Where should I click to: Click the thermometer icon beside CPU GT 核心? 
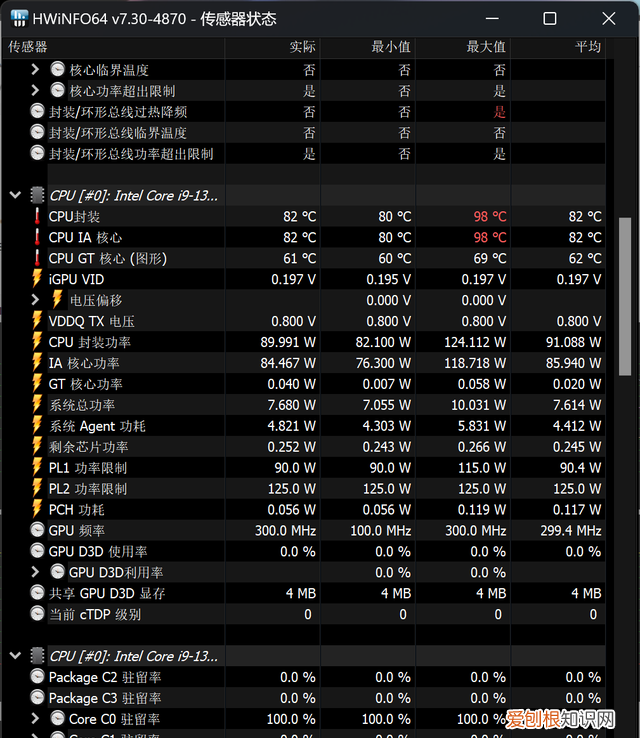click(37, 258)
